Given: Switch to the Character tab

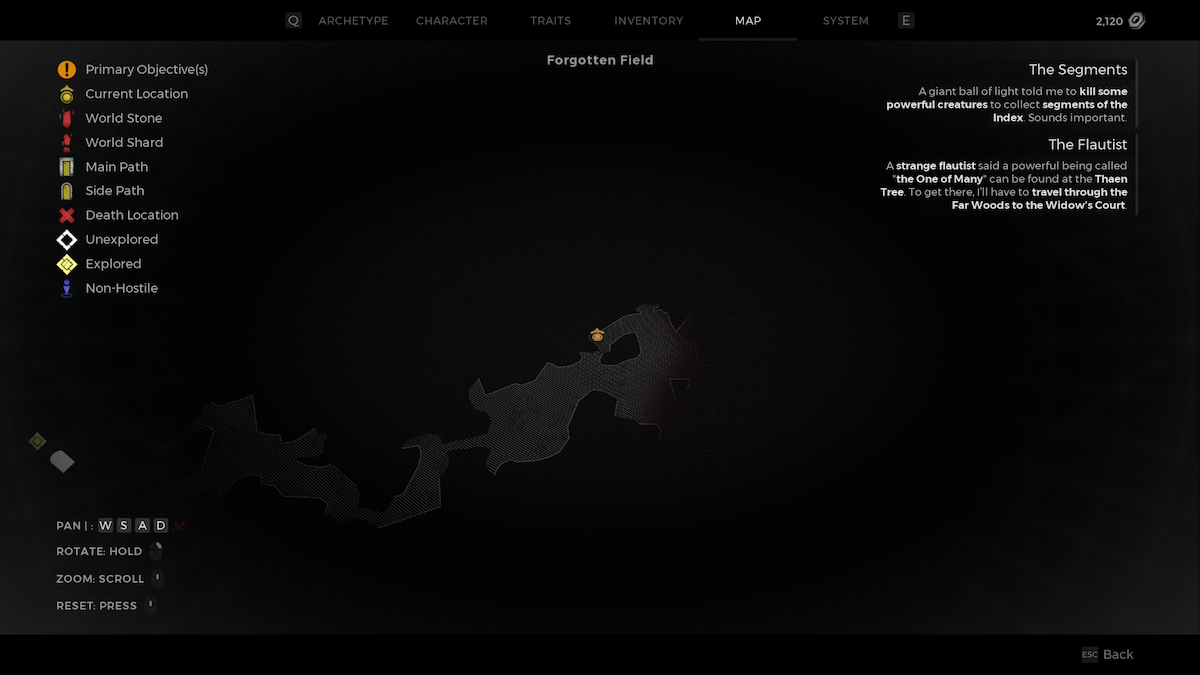Looking at the screenshot, I should pos(451,21).
